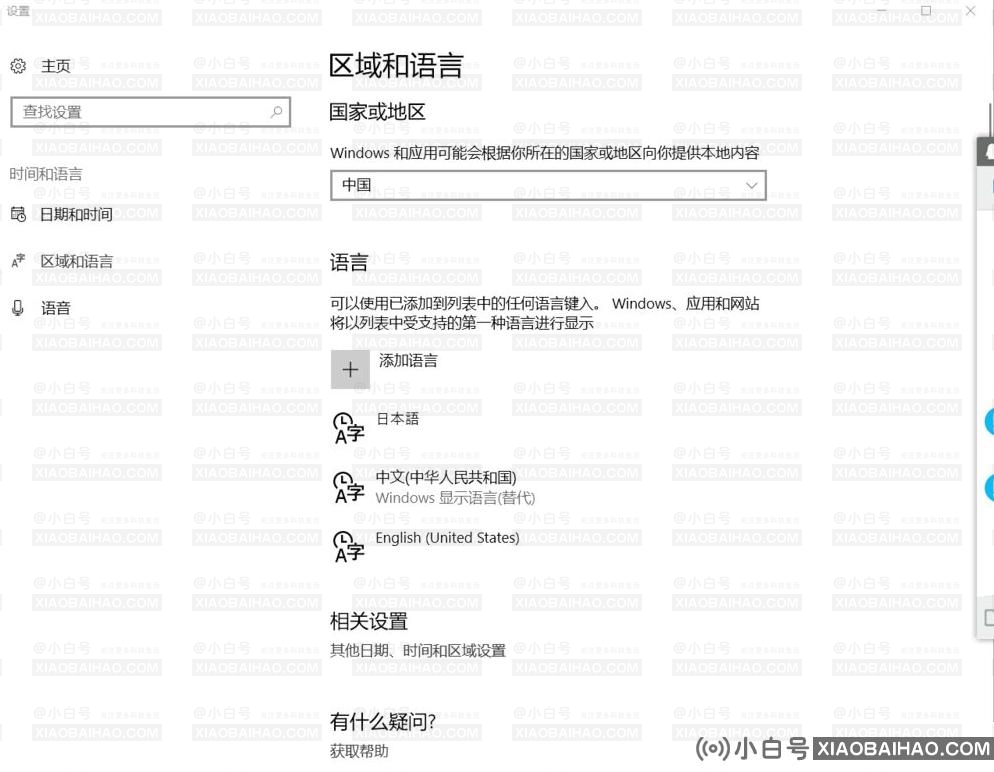The height and width of the screenshot is (772, 994).
Task: Click the 获取帮助 help link
Action: (359, 752)
